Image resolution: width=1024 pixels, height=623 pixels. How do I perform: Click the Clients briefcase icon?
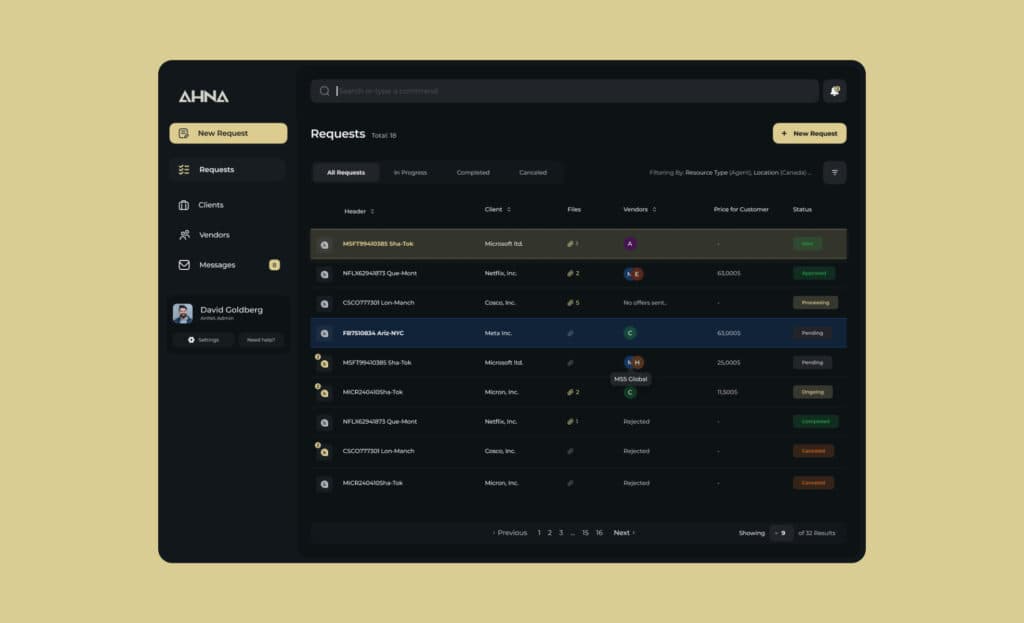point(184,205)
